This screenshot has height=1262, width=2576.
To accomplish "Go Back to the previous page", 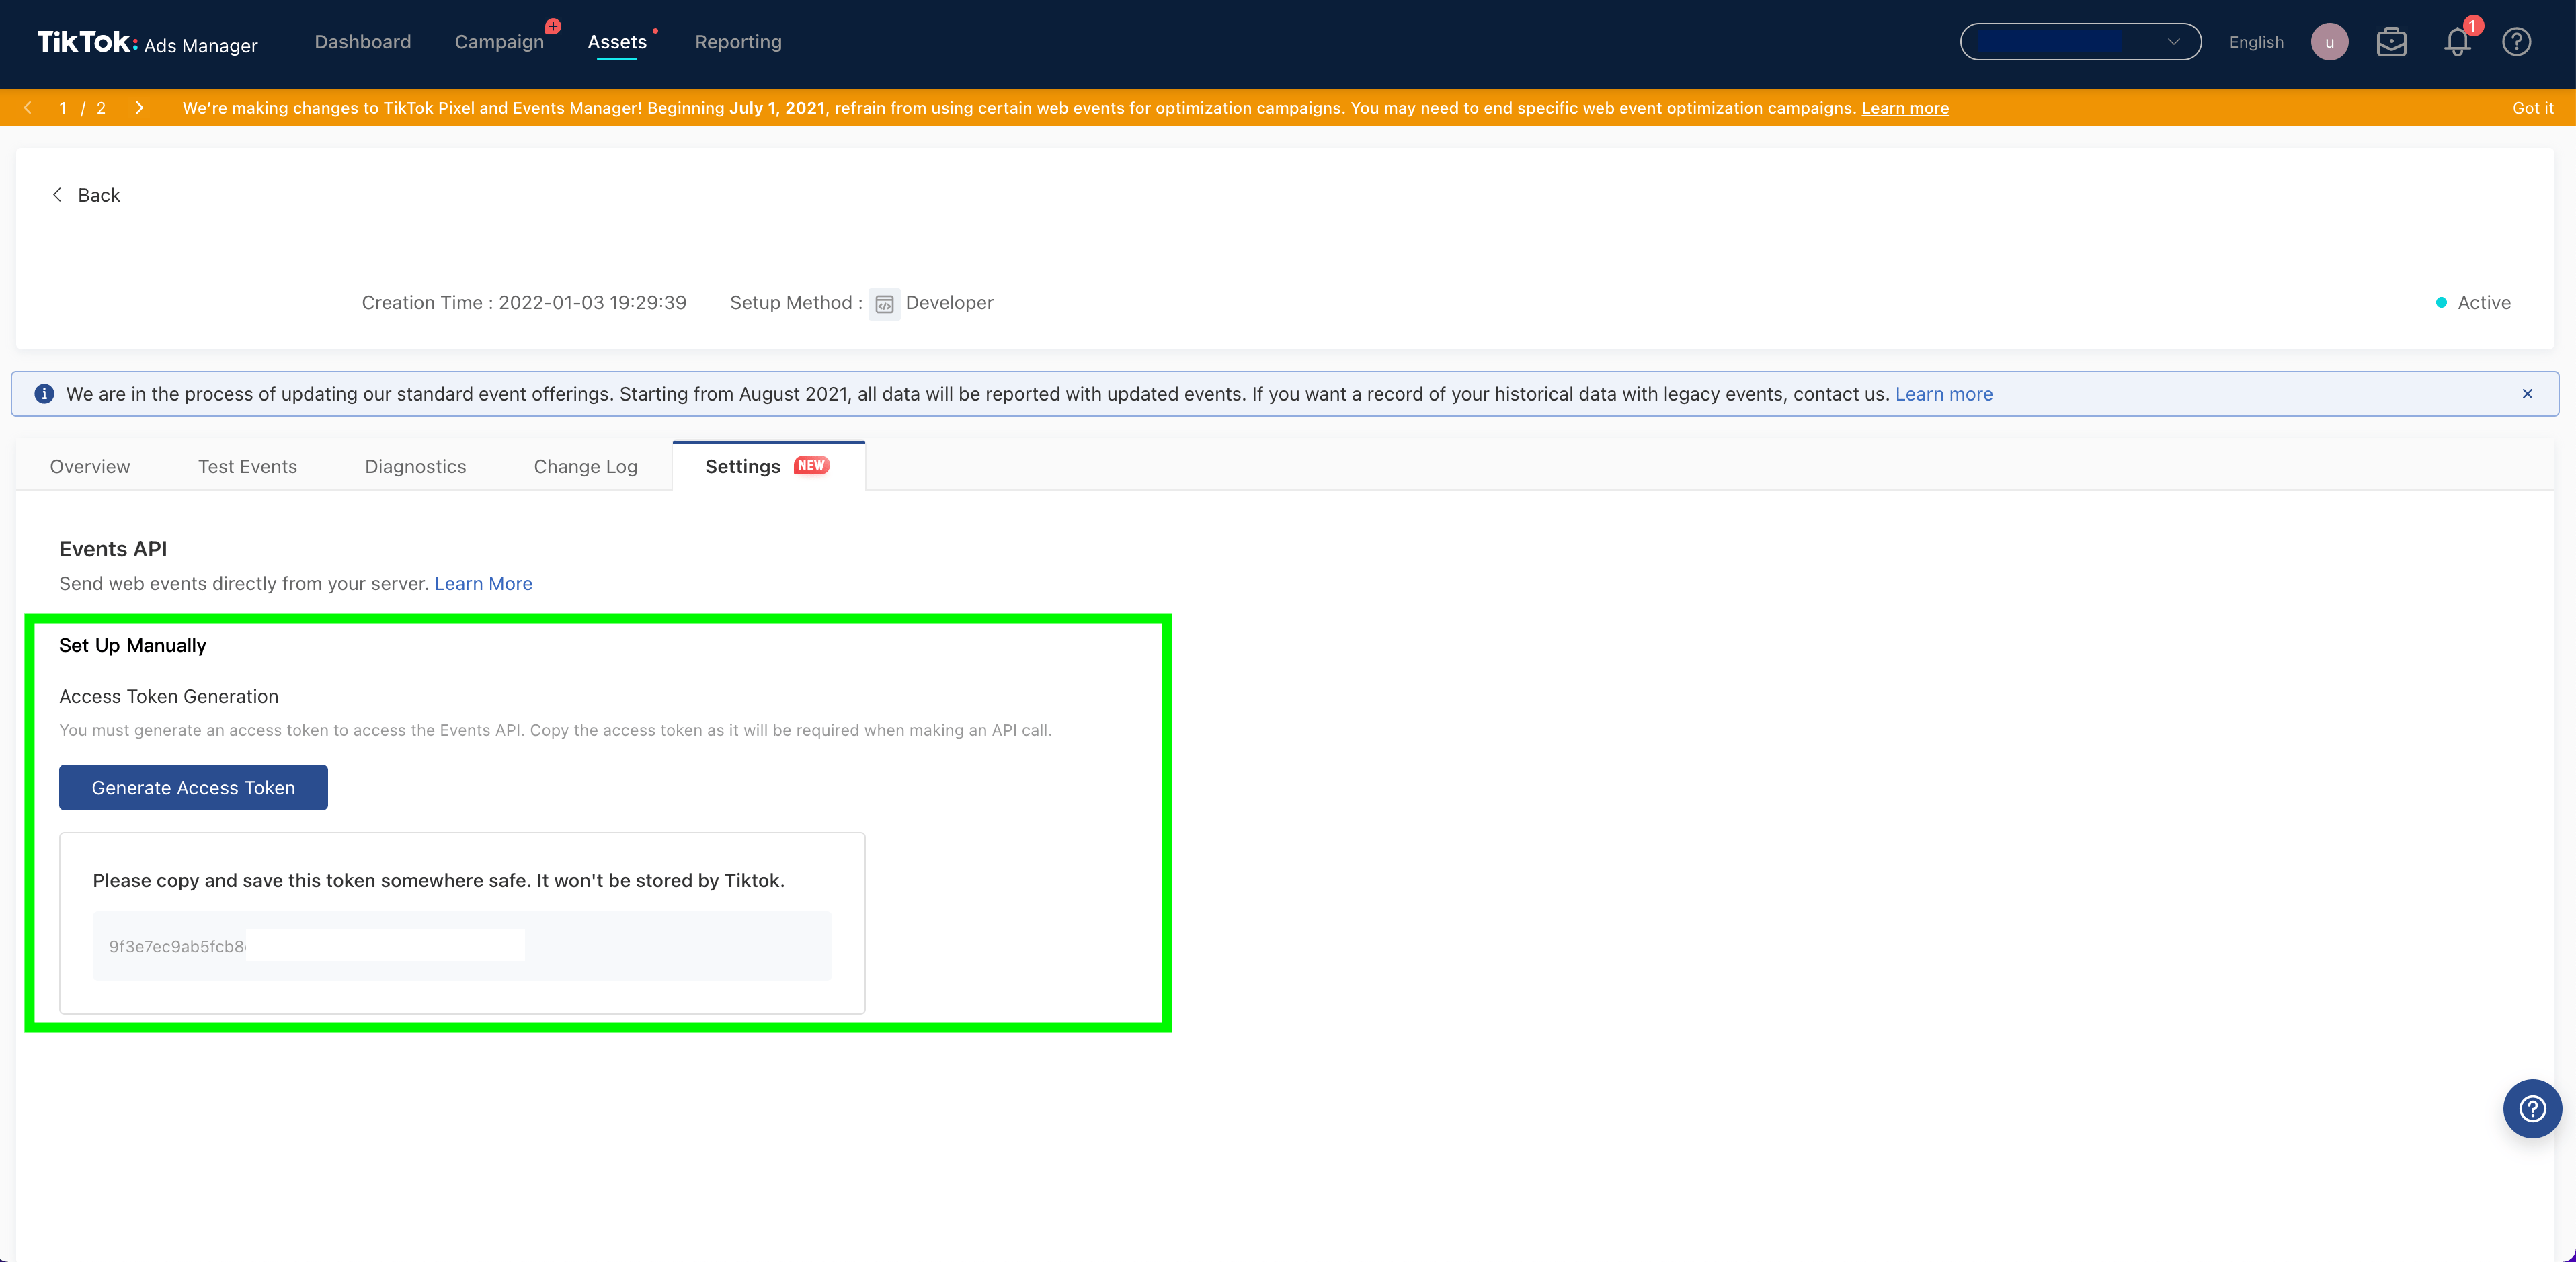I will point(86,195).
